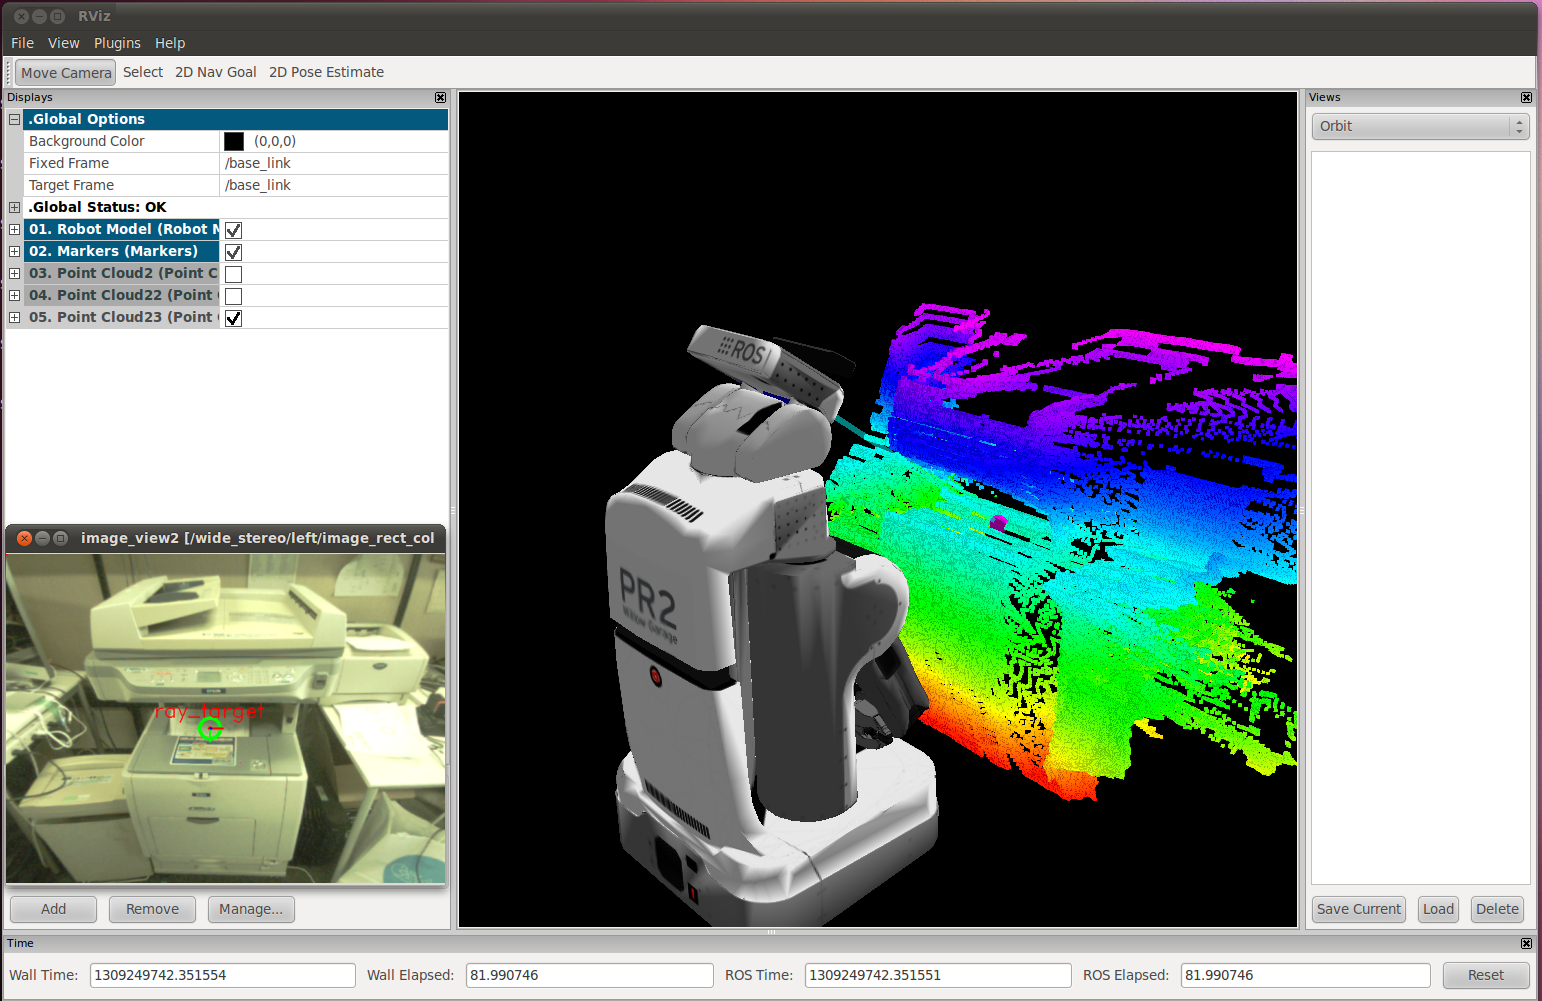The width and height of the screenshot is (1542, 1001).
Task: Expand the 04. Point Cloud22 display
Action: click(x=14, y=295)
